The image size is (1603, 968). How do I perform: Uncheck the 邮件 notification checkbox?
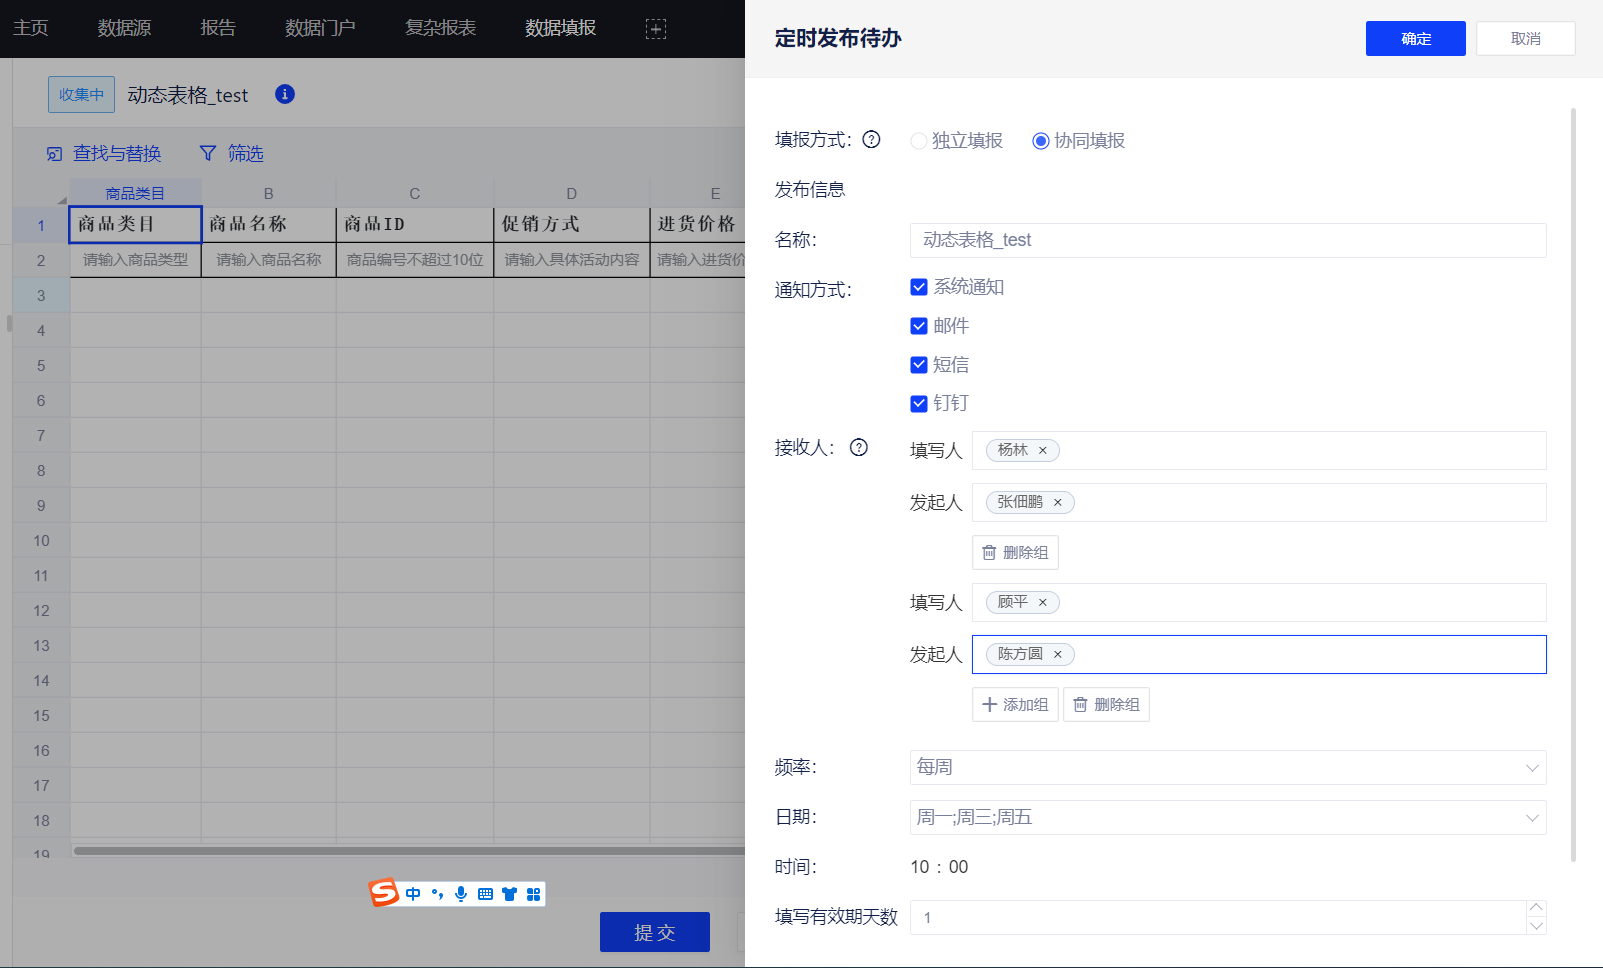pyautogui.click(x=919, y=326)
